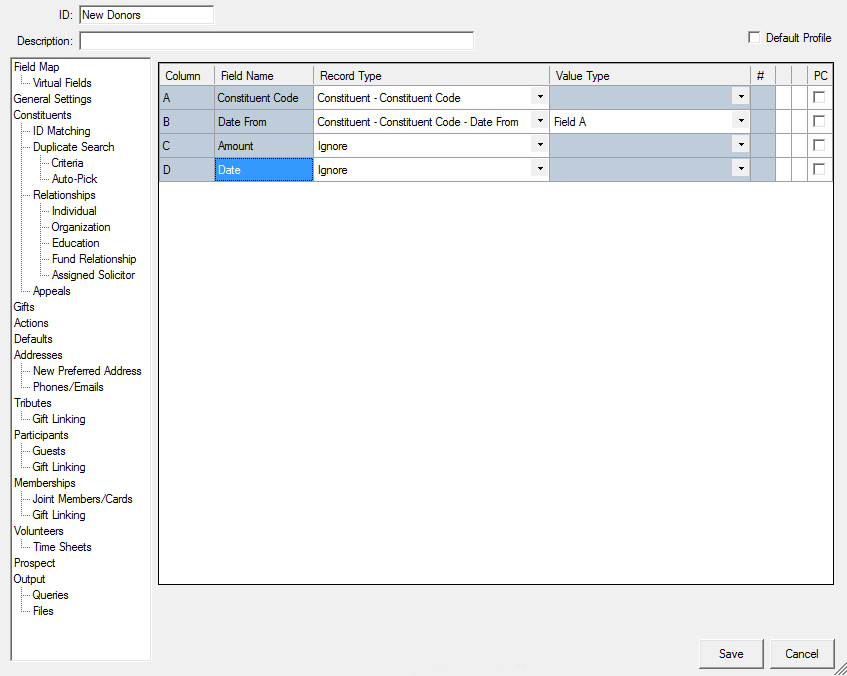Select Virtual Fields in the tree
The width and height of the screenshot is (847, 676).
point(62,83)
